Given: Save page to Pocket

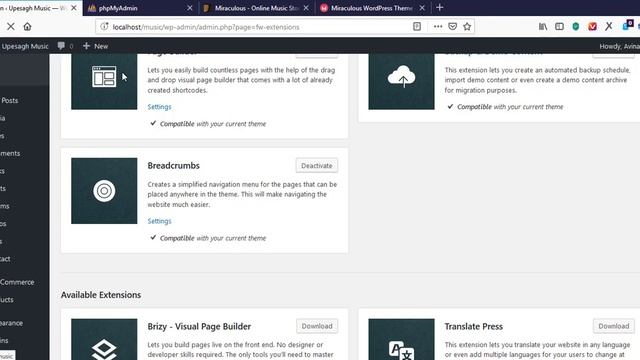Looking at the screenshot, I should (453, 27).
